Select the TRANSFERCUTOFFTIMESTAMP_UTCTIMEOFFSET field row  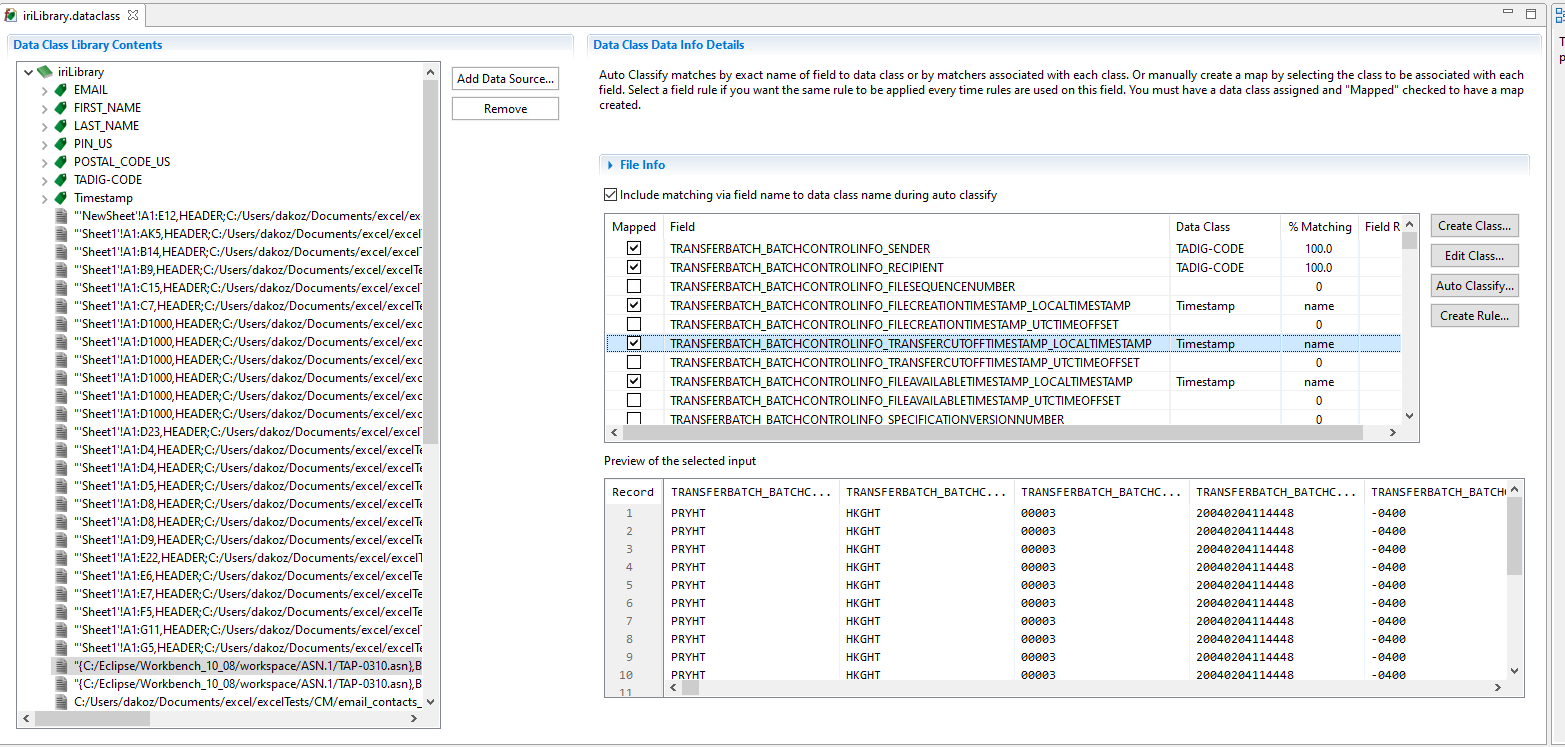[1003, 363]
